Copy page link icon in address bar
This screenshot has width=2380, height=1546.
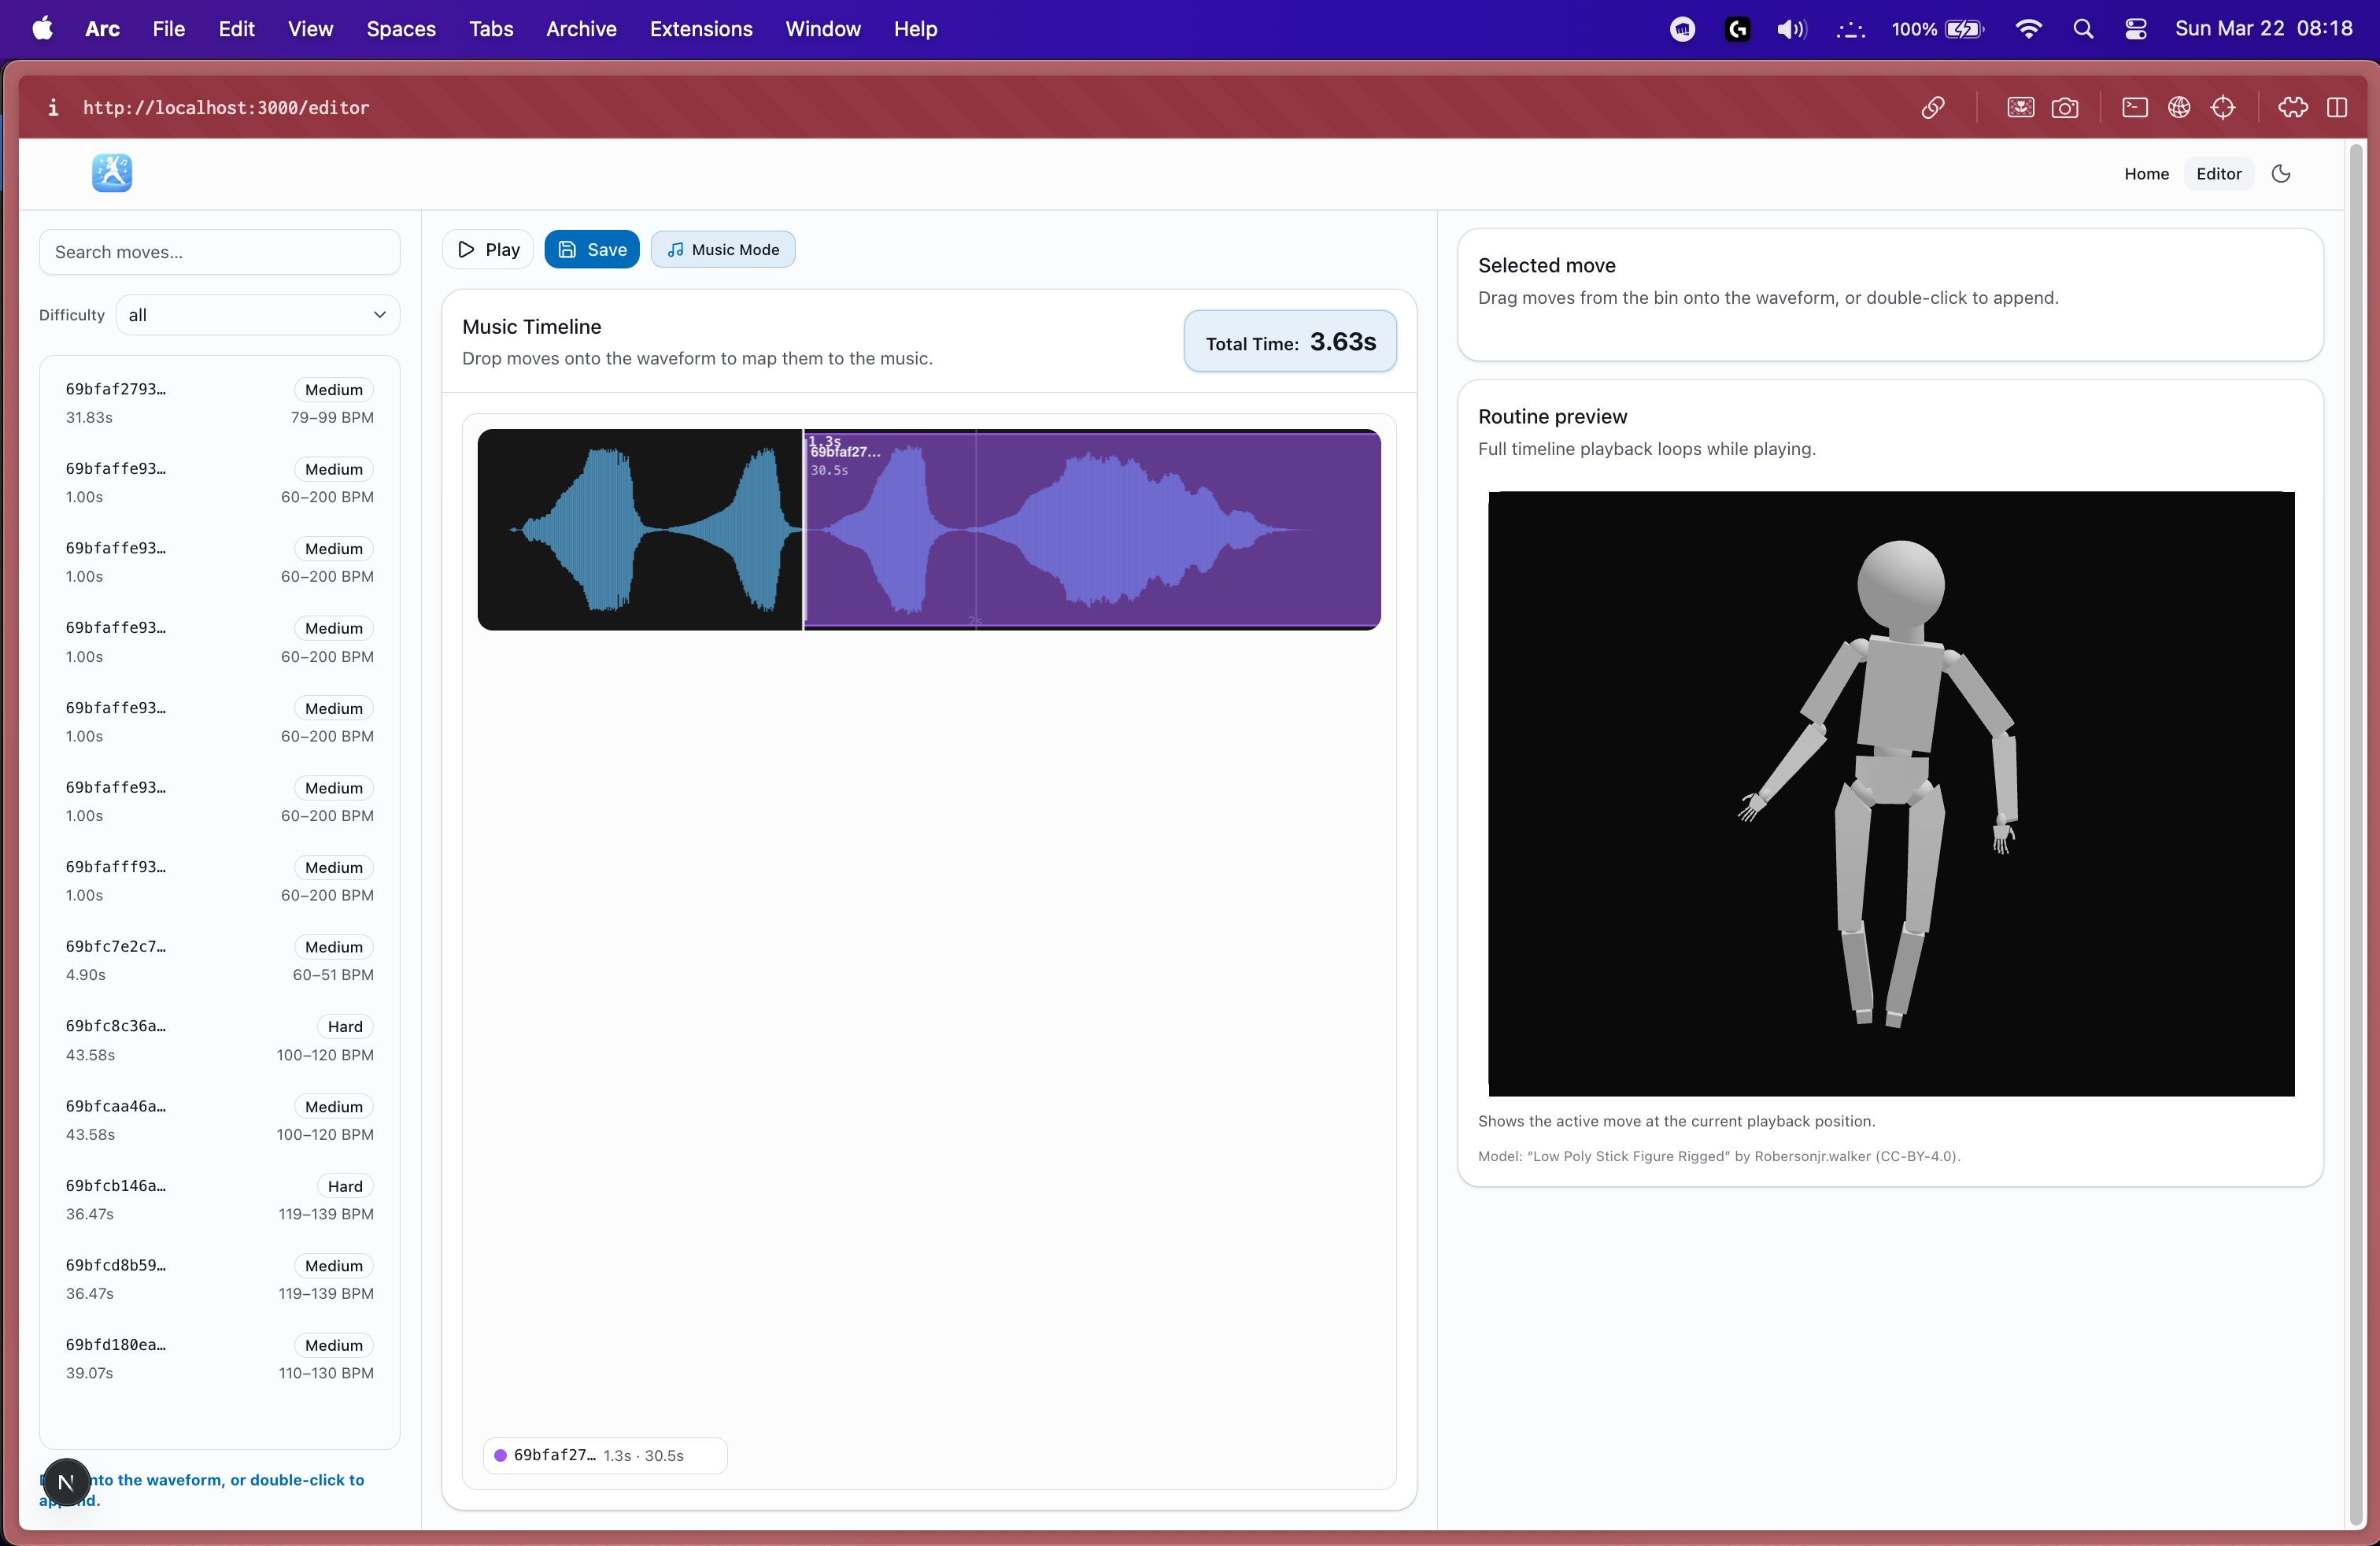point(1932,108)
